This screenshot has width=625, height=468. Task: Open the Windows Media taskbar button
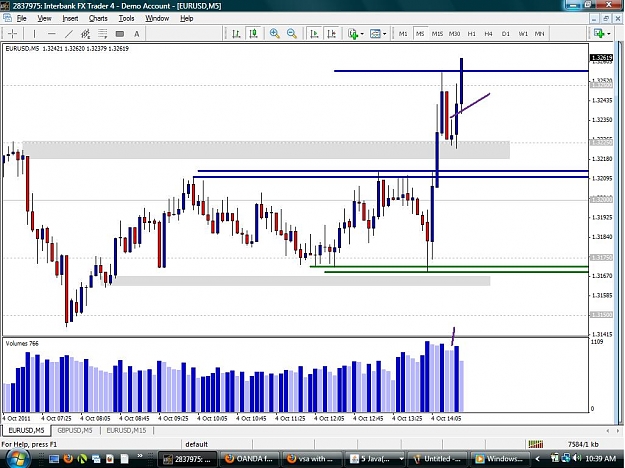(x=501, y=459)
